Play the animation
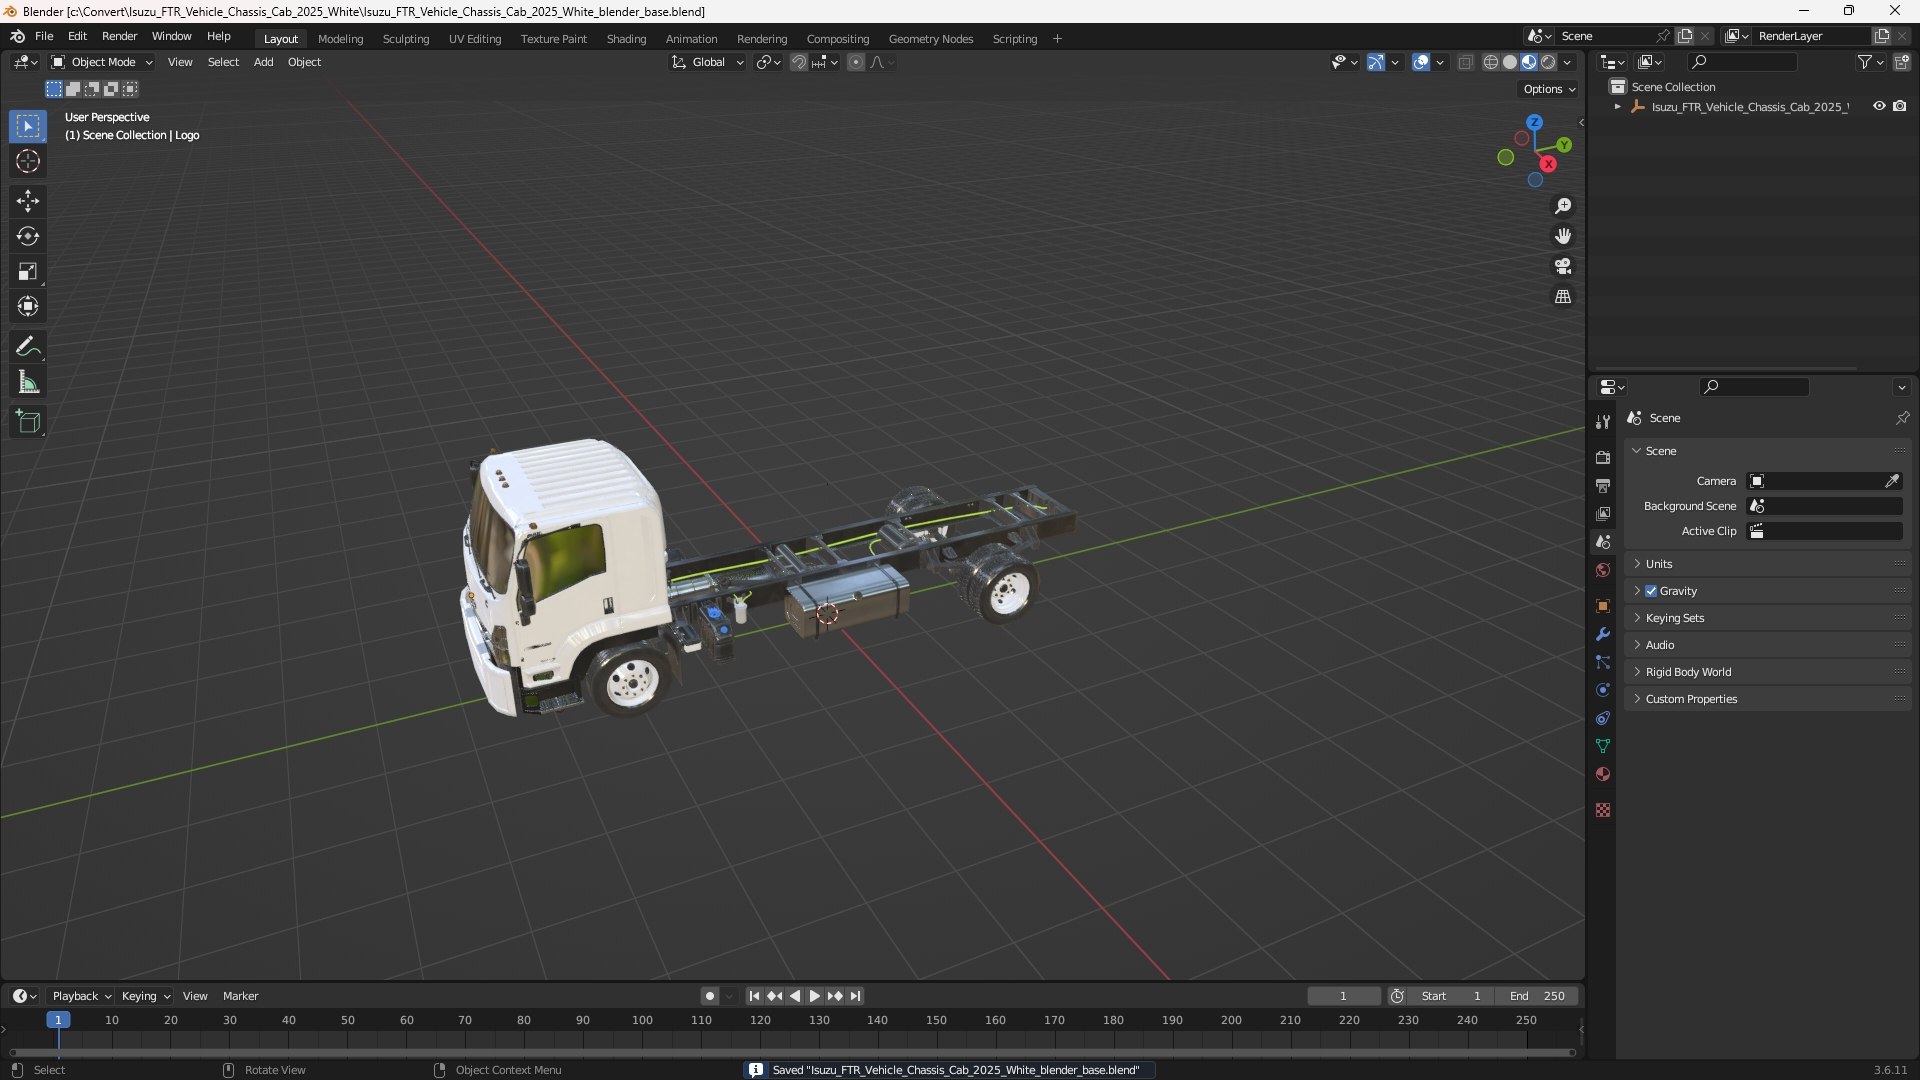Screen dimensions: 1920x1080 tap(814, 996)
